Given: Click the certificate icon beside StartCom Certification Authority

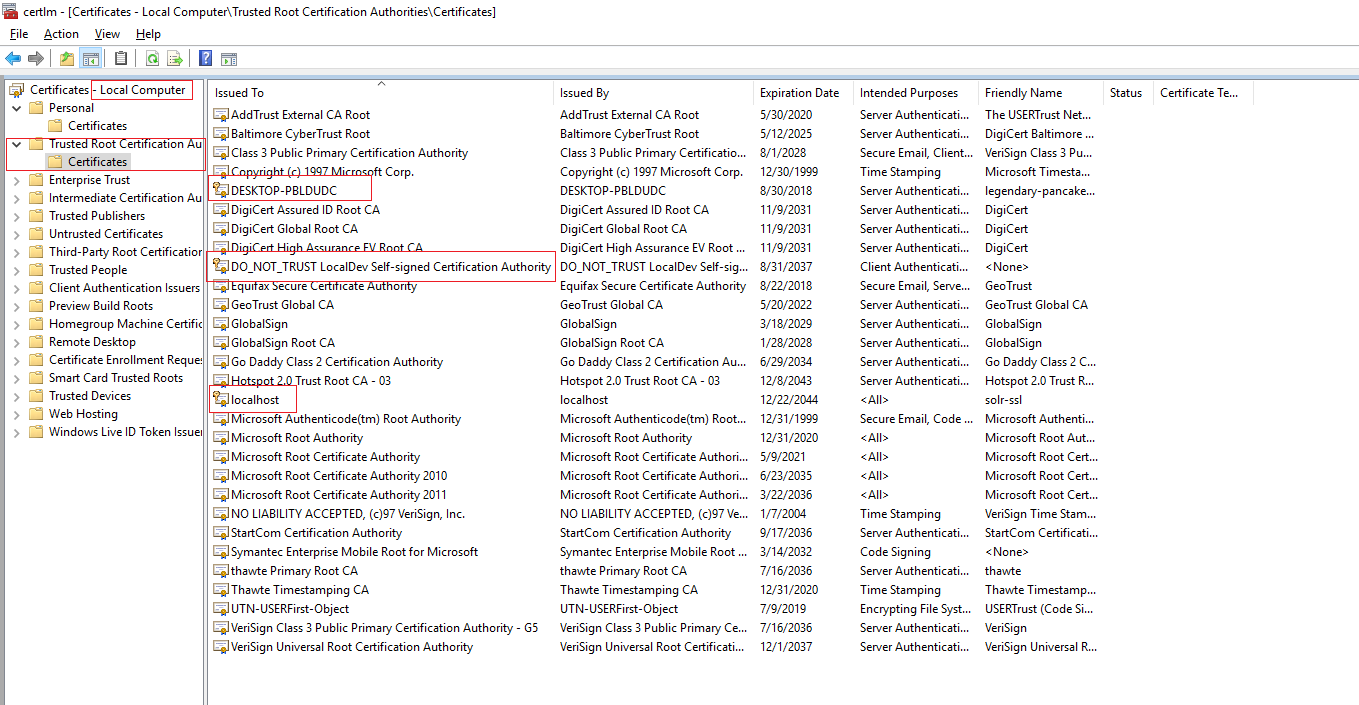Looking at the screenshot, I should coord(221,532).
